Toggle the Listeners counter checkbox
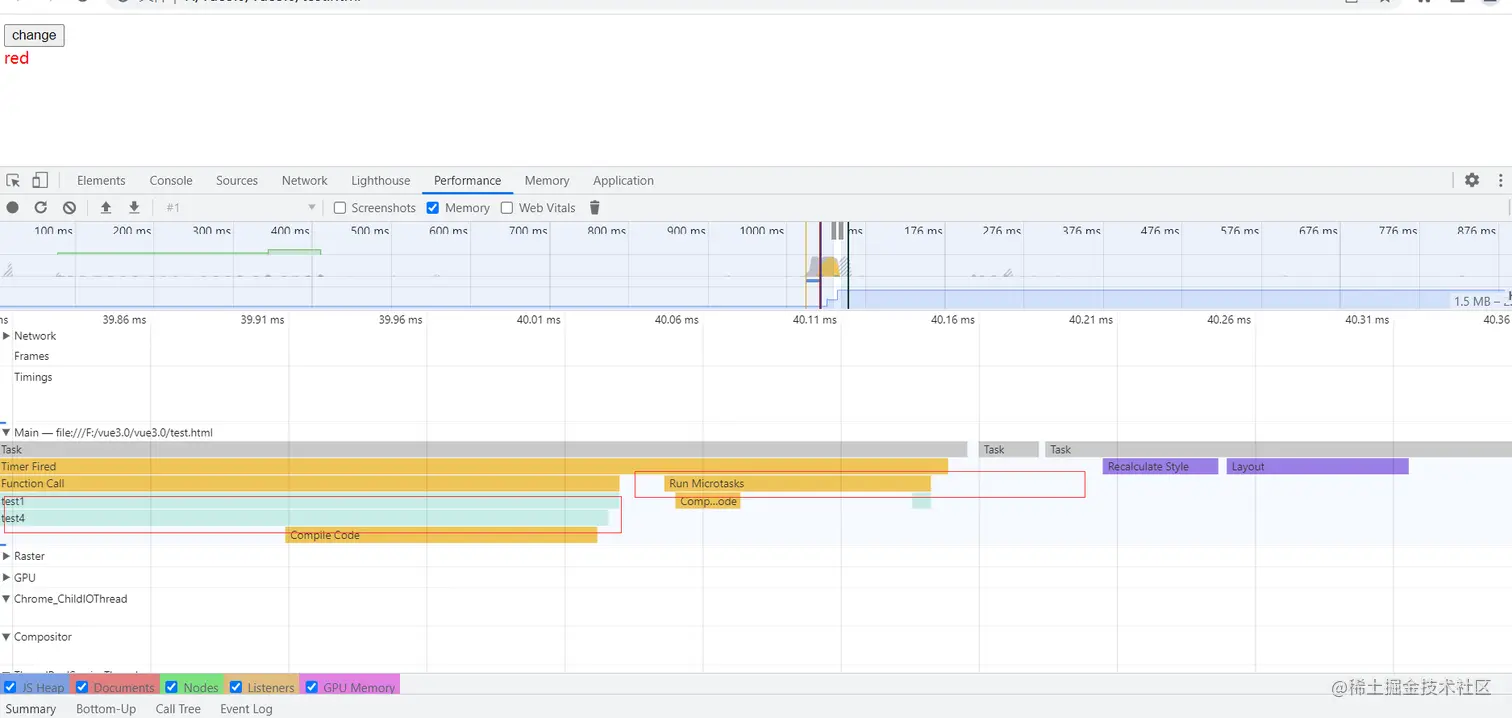The width and height of the screenshot is (1512, 718). point(237,687)
